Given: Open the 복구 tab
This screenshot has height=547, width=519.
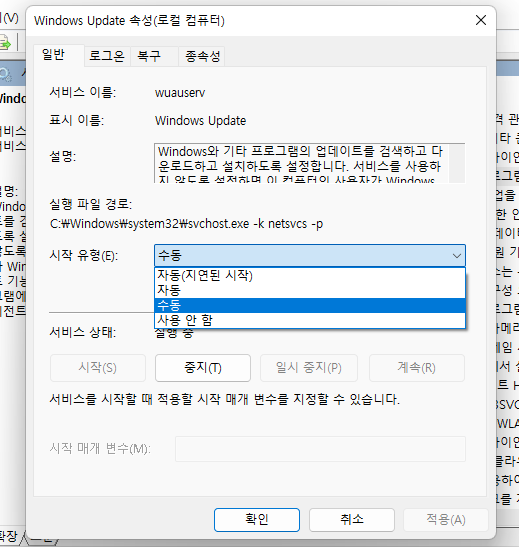Looking at the screenshot, I should pos(154,56).
